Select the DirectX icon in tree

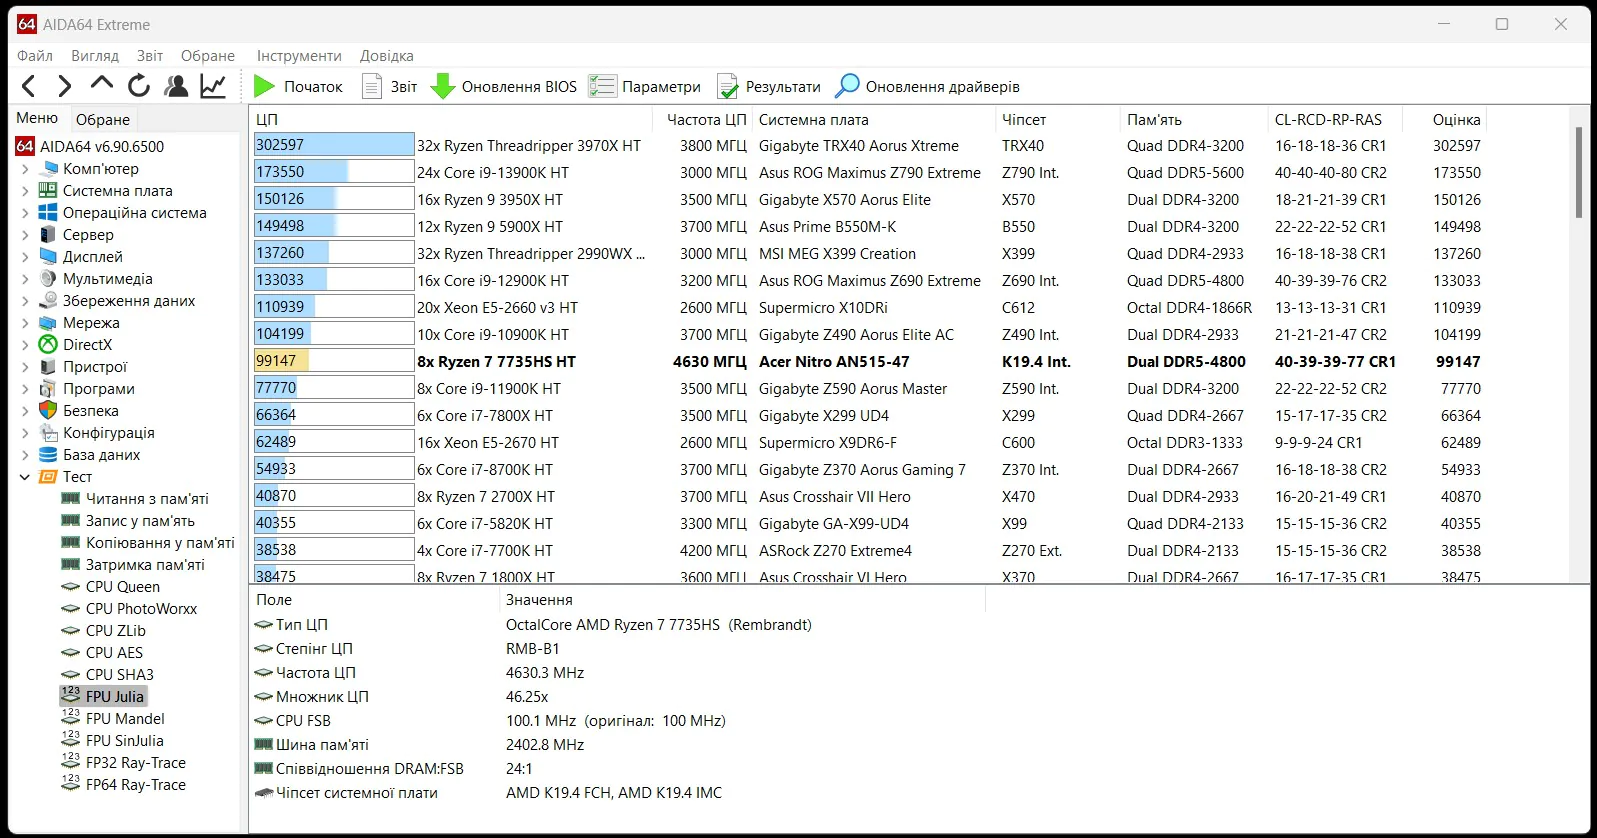48,345
